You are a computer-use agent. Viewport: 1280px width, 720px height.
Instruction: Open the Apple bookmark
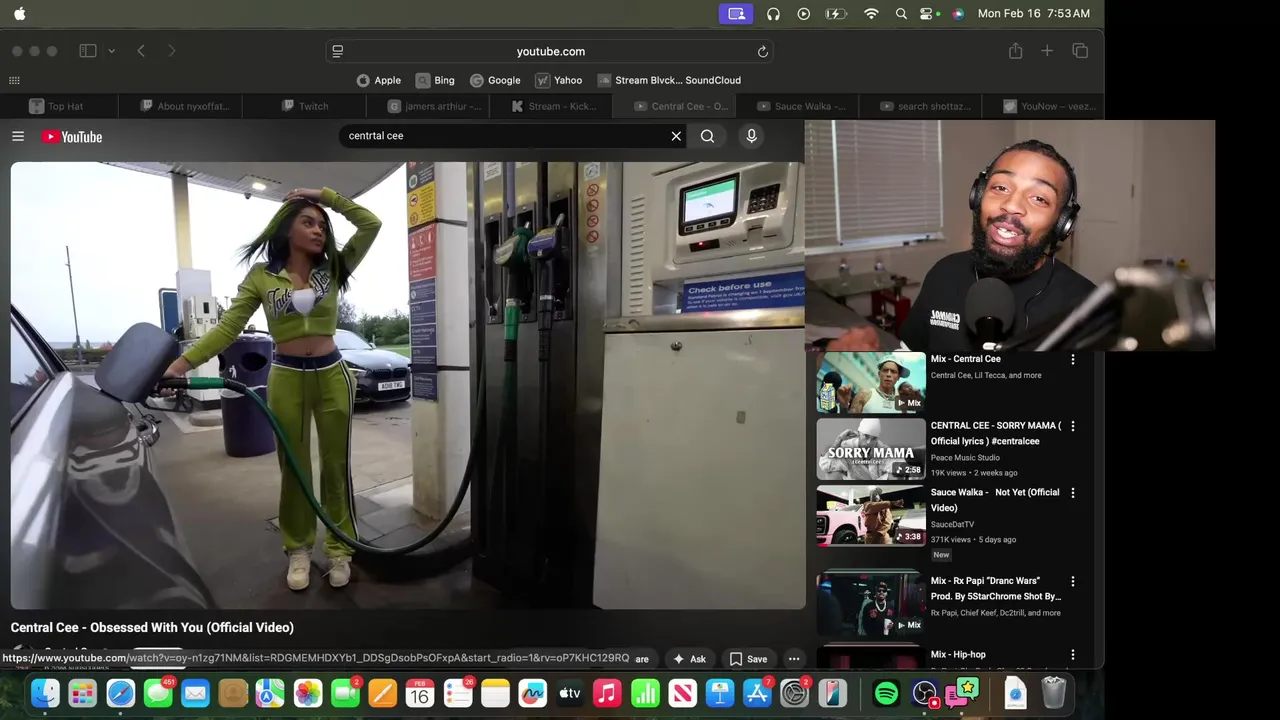click(x=379, y=80)
